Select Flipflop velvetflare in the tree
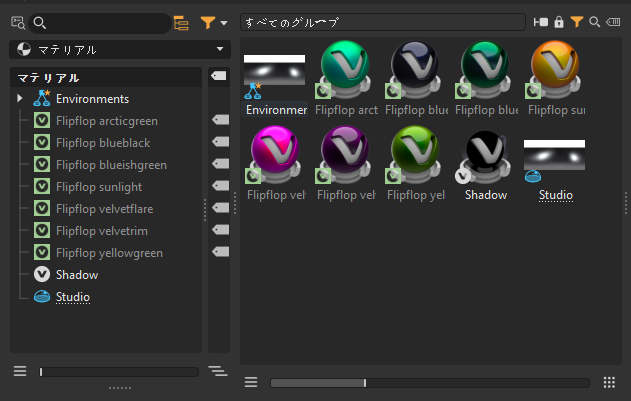Viewport: 631px width, 401px height. click(104, 209)
